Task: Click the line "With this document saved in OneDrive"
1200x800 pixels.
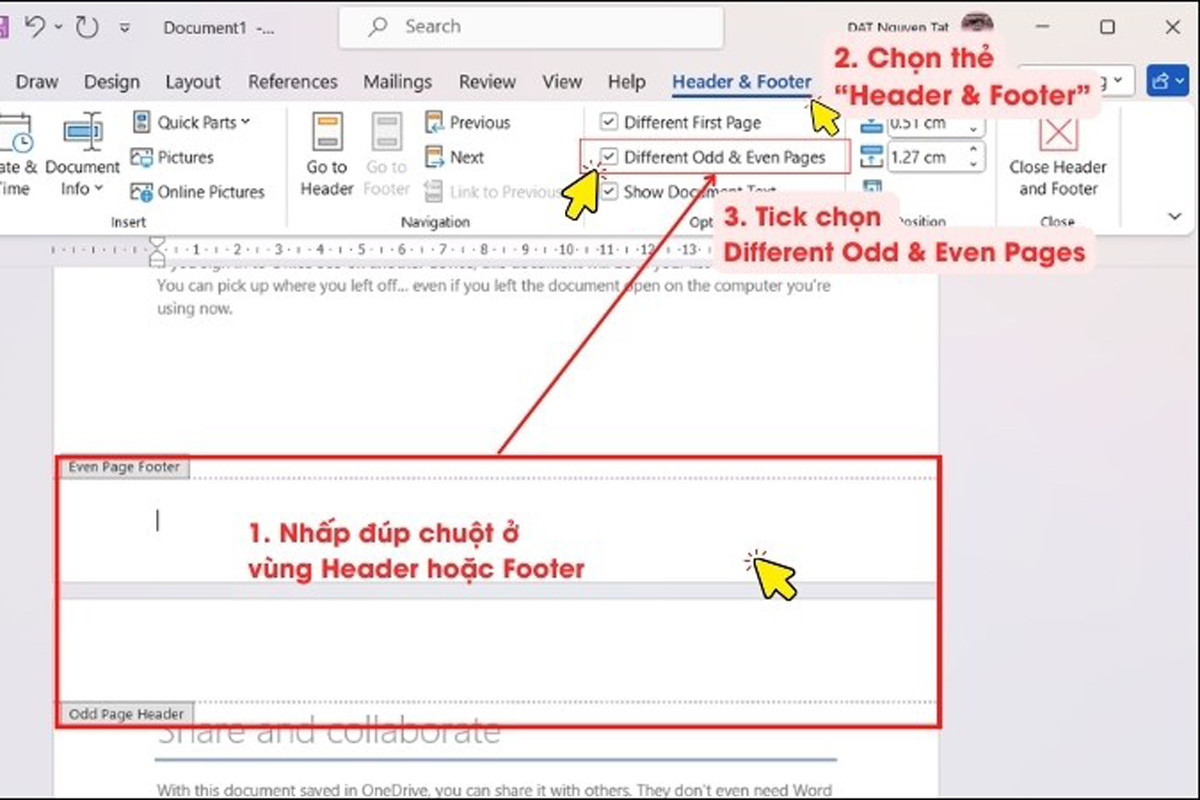Action: 496,790
